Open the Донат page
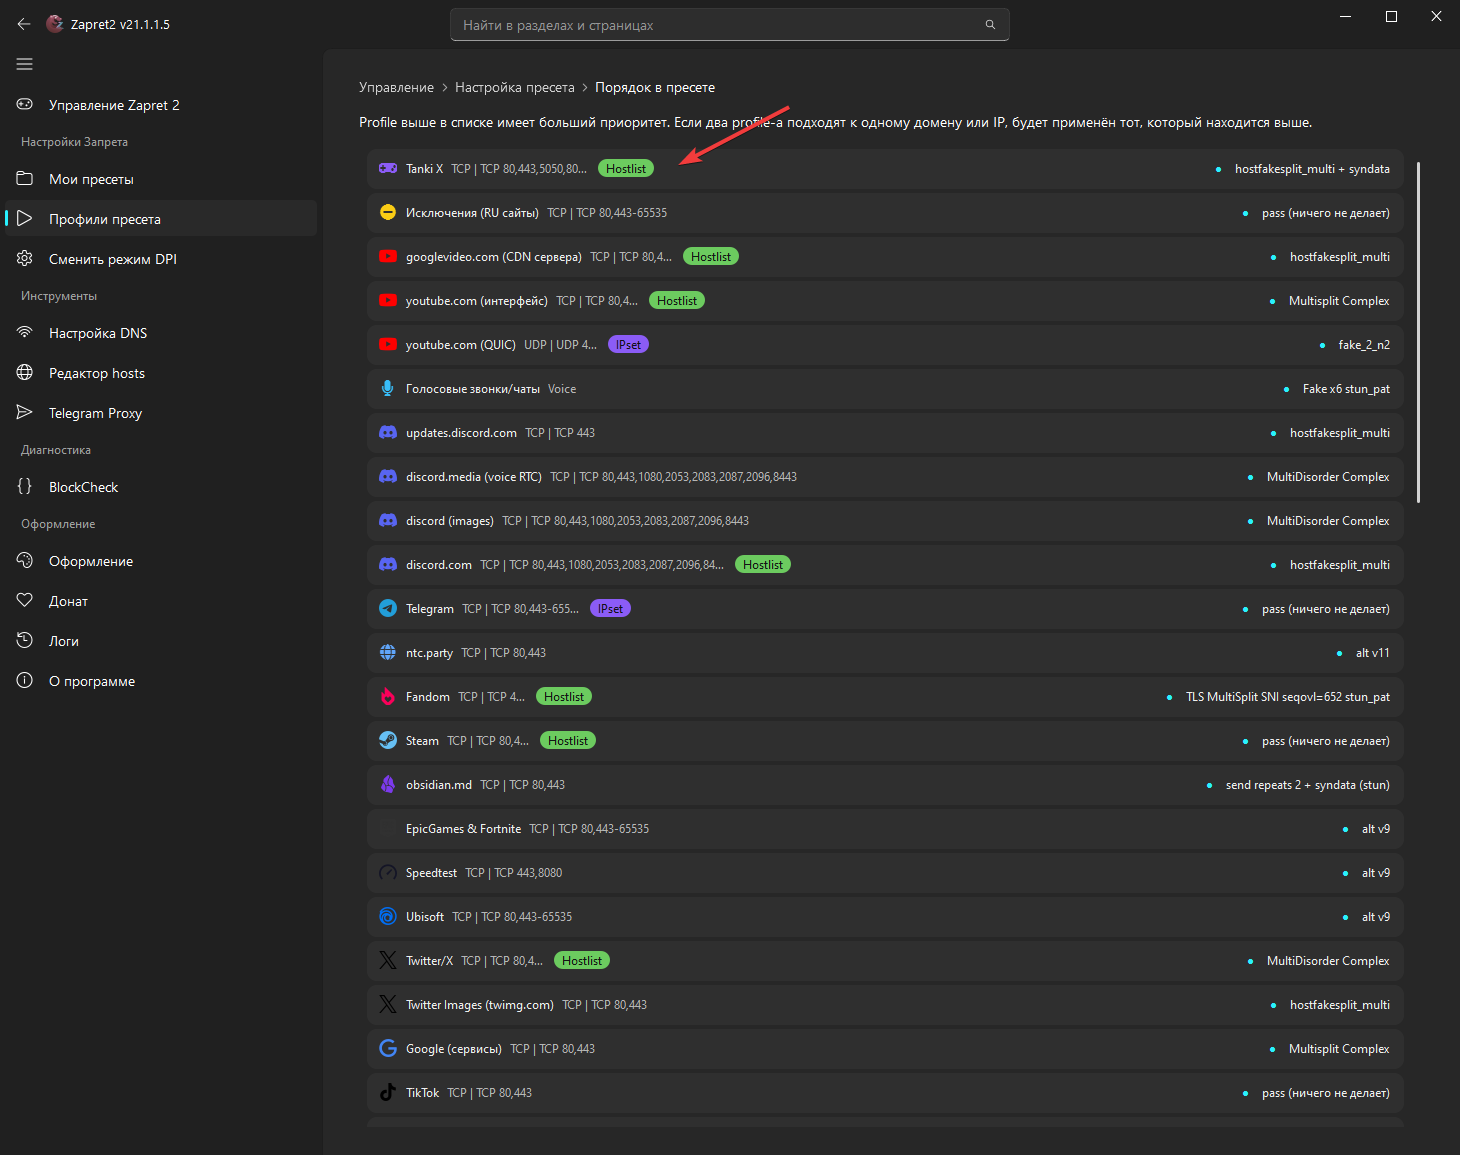The width and height of the screenshot is (1460, 1155). tap(161, 601)
